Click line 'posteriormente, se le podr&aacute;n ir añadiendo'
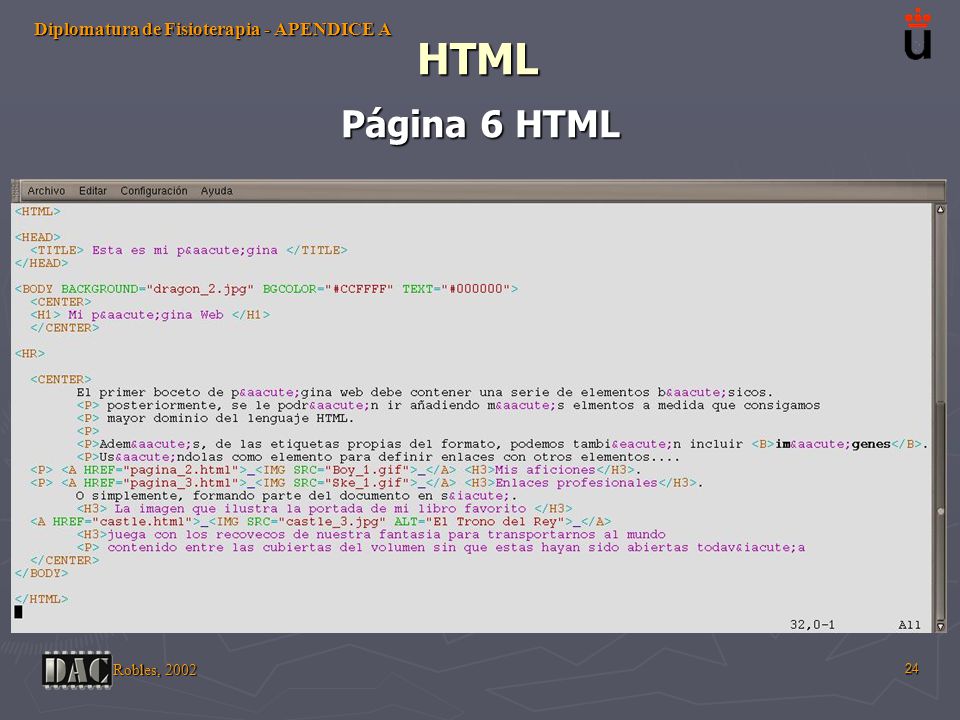960x720 pixels. pyautogui.click(x=448, y=405)
